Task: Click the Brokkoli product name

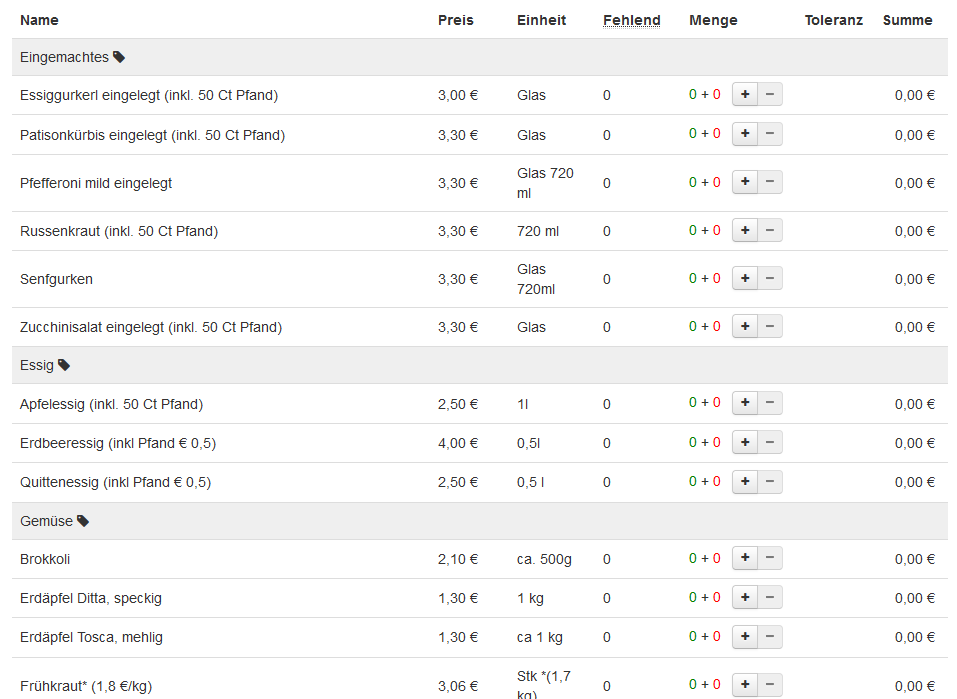Action: [x=45, y=559]
